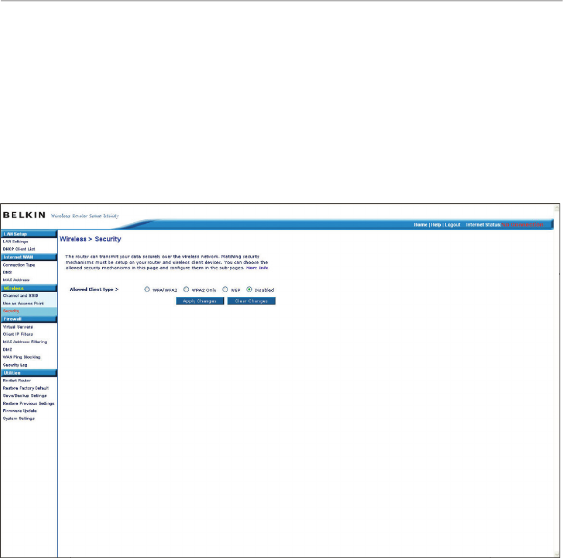Open Channel and SSID settings
Viewport: 563px width, 558px height.
click(20, 296)
